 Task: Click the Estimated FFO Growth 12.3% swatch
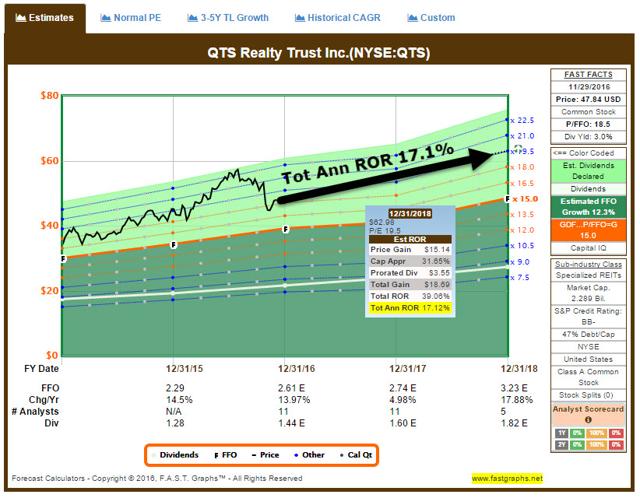588,207
